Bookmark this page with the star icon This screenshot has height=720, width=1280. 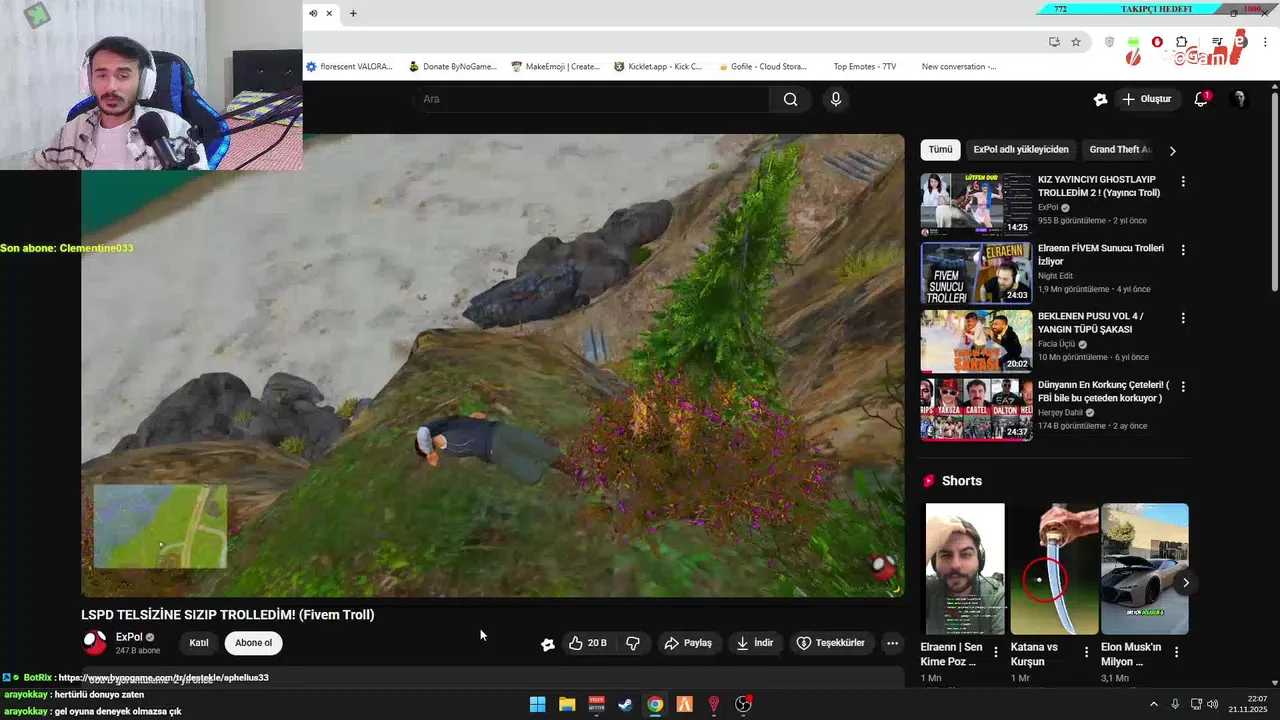coord(1076,42)
